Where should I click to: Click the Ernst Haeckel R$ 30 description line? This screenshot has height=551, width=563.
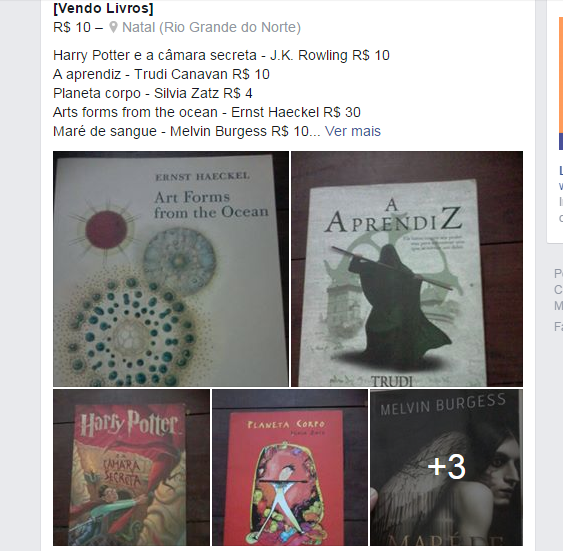pyautogui.click(x=207, y=112)
